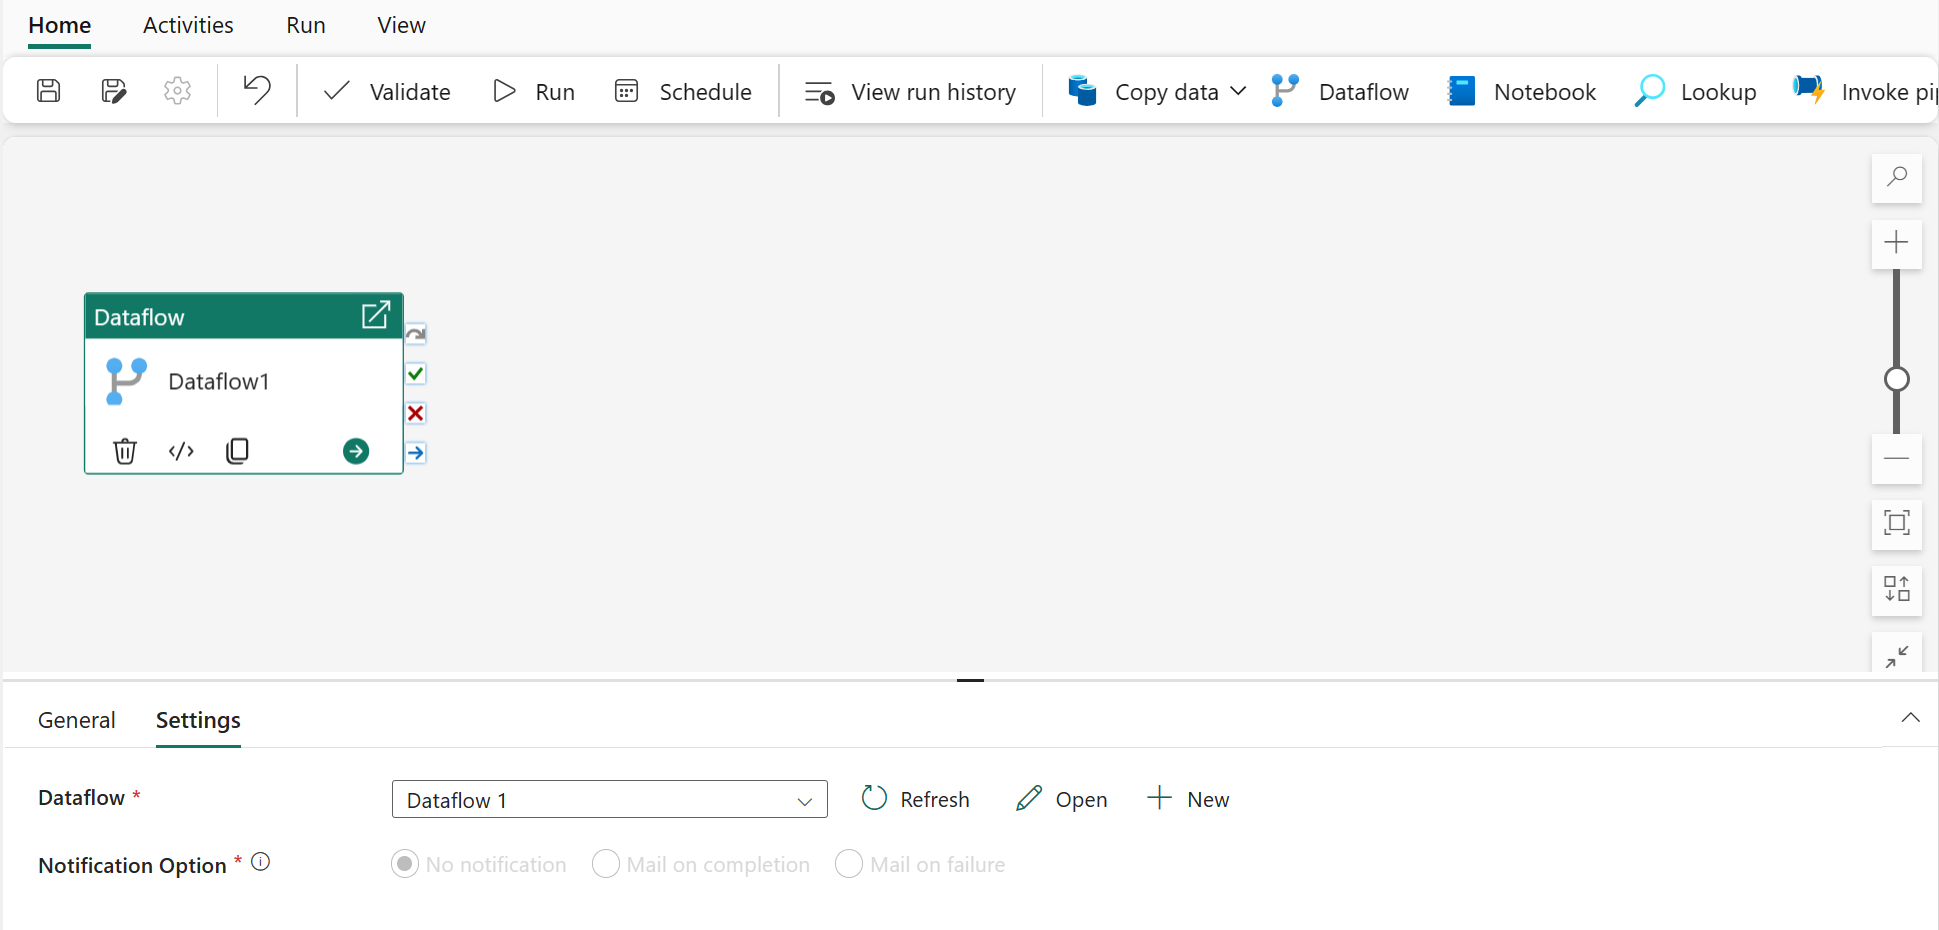Open the General properties tab

[x=77, y=720]
